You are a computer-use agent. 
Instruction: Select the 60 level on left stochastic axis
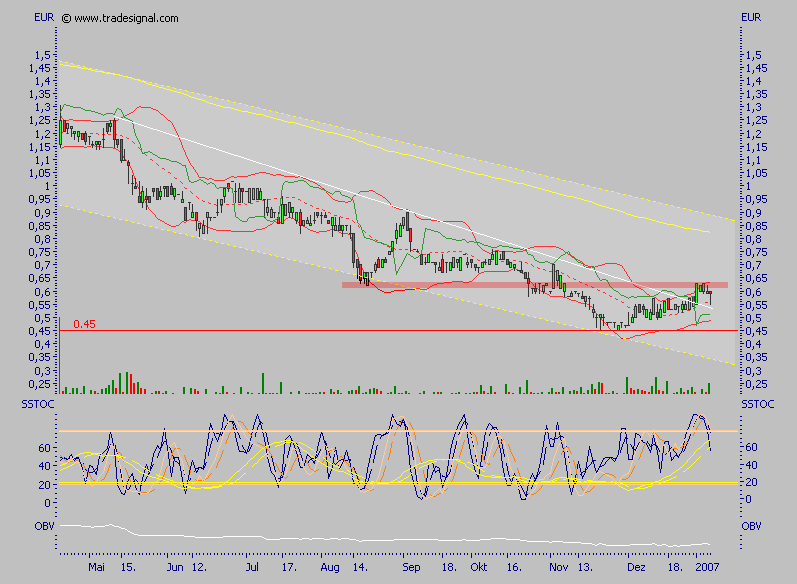tap(45, 448)
